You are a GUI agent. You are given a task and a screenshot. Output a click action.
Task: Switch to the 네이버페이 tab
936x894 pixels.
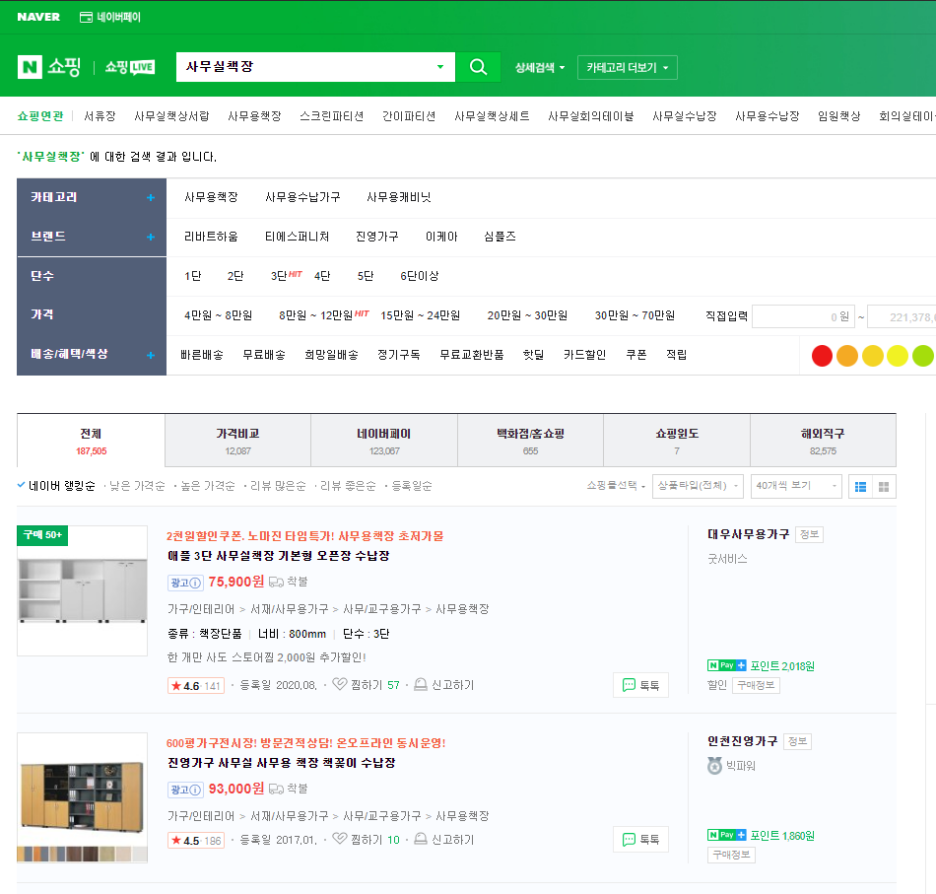coord(384,441)
